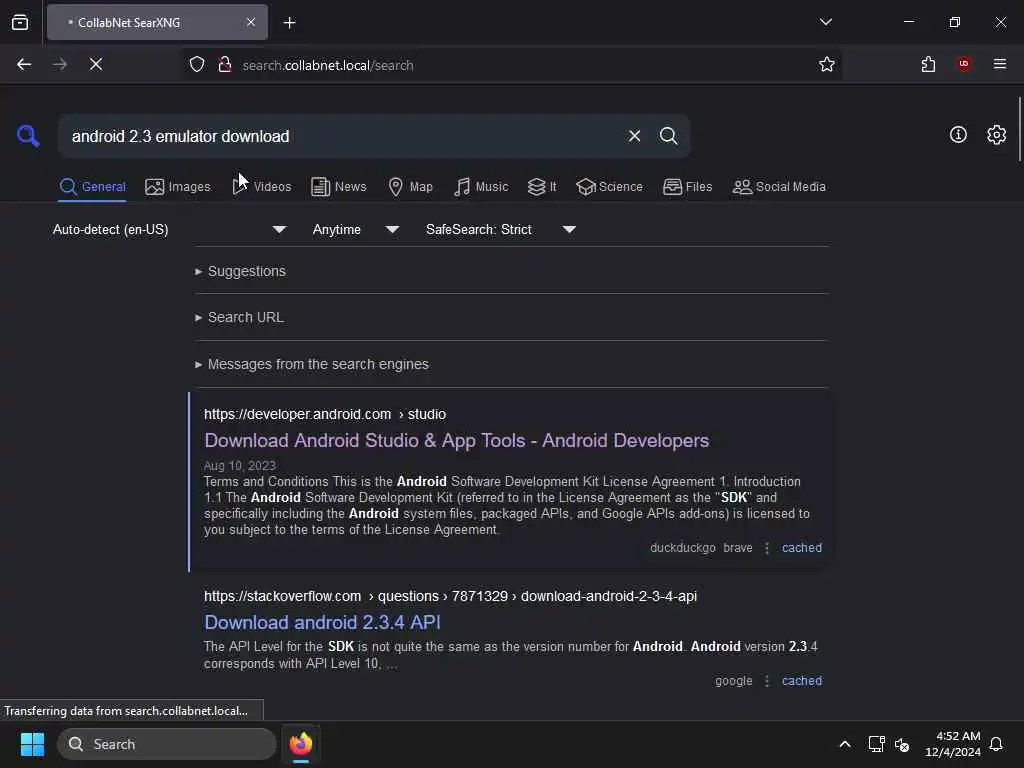The image size is (1024, 768).
Task: Switch to the Science category
Action: click(610, 187)
